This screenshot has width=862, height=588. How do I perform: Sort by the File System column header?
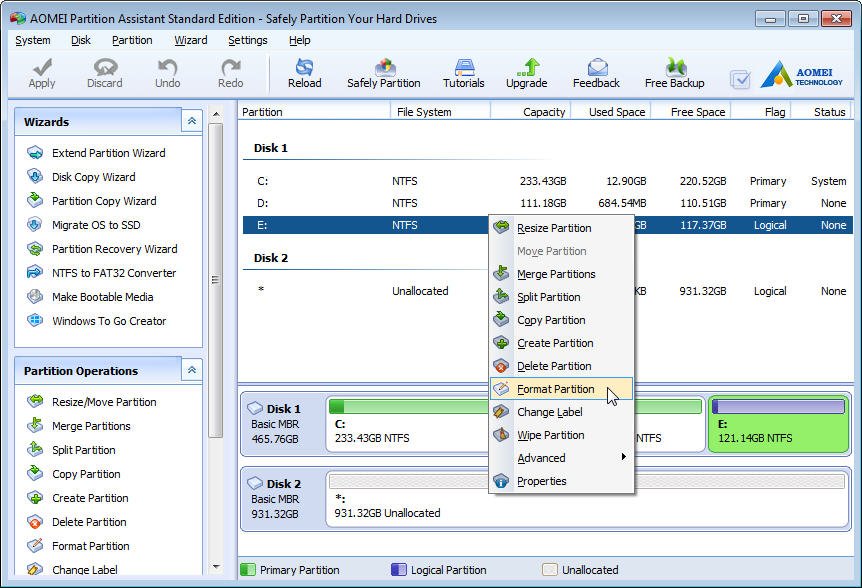coord(440,112)
